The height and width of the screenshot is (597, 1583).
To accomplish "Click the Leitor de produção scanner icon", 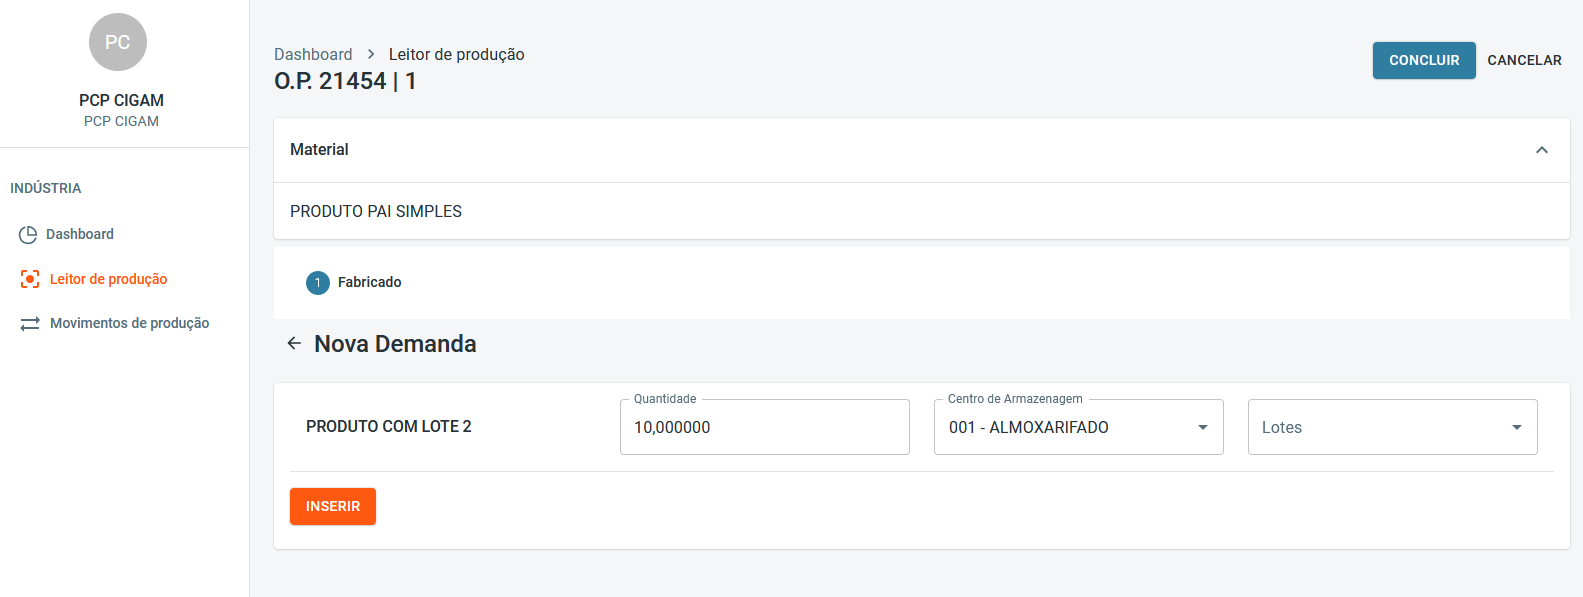I will click(x=30, y=279).
